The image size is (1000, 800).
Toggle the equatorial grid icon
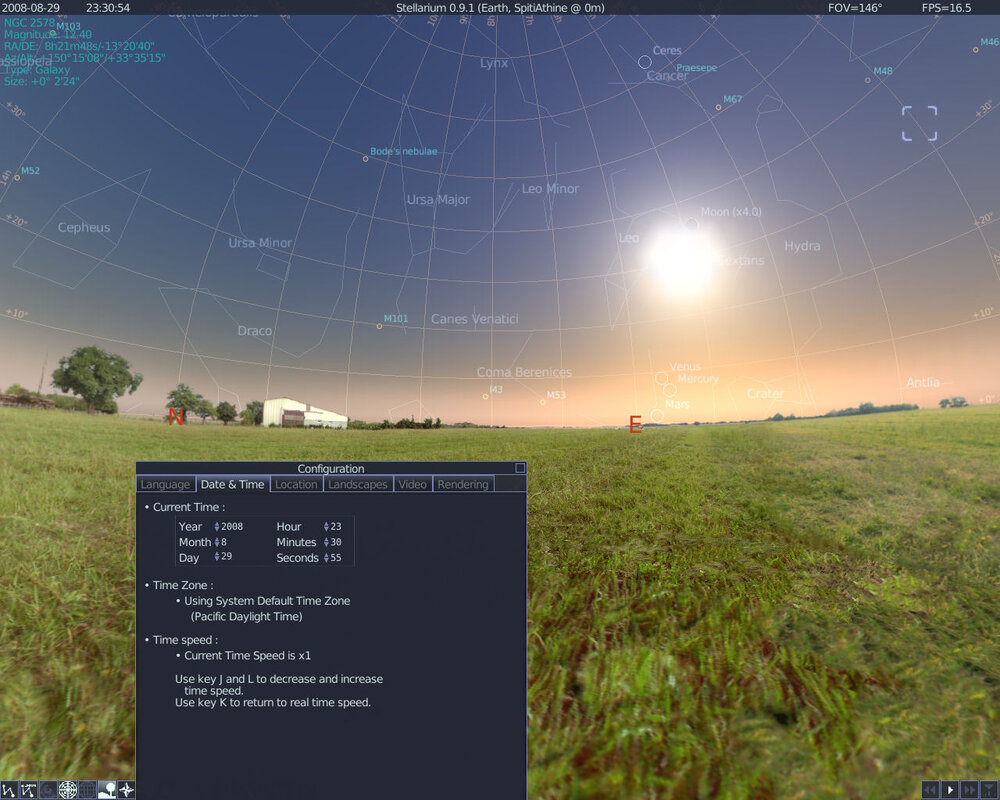pyautogui.click(x=87, y=790)
